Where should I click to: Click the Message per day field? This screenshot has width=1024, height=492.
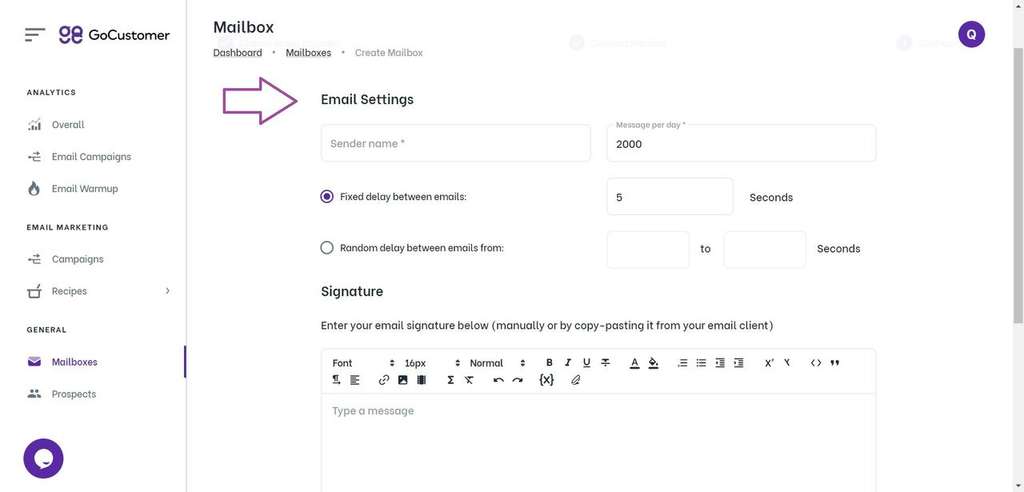coord(741,143)
